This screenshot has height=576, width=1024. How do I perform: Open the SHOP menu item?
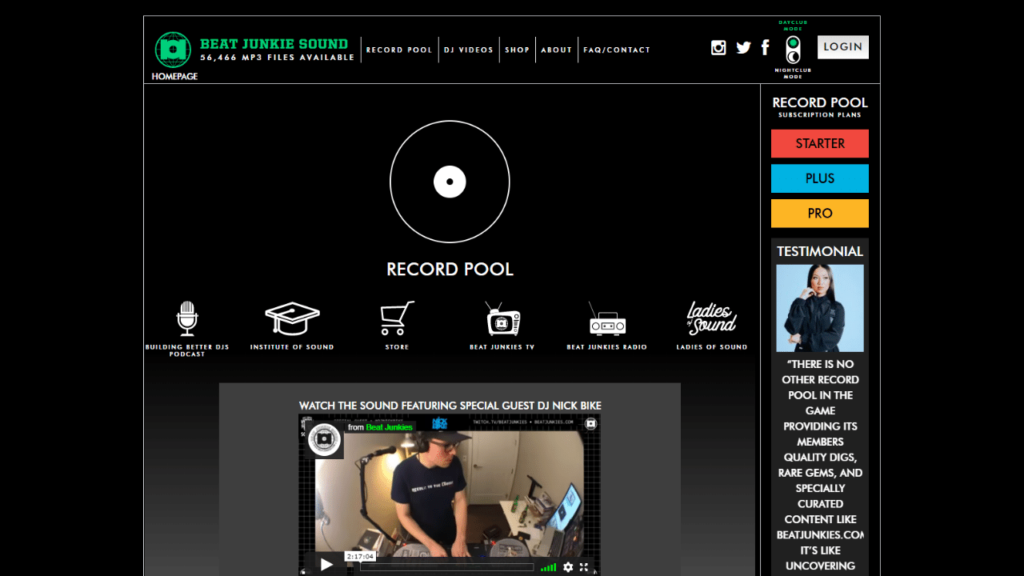click(517, 50)
